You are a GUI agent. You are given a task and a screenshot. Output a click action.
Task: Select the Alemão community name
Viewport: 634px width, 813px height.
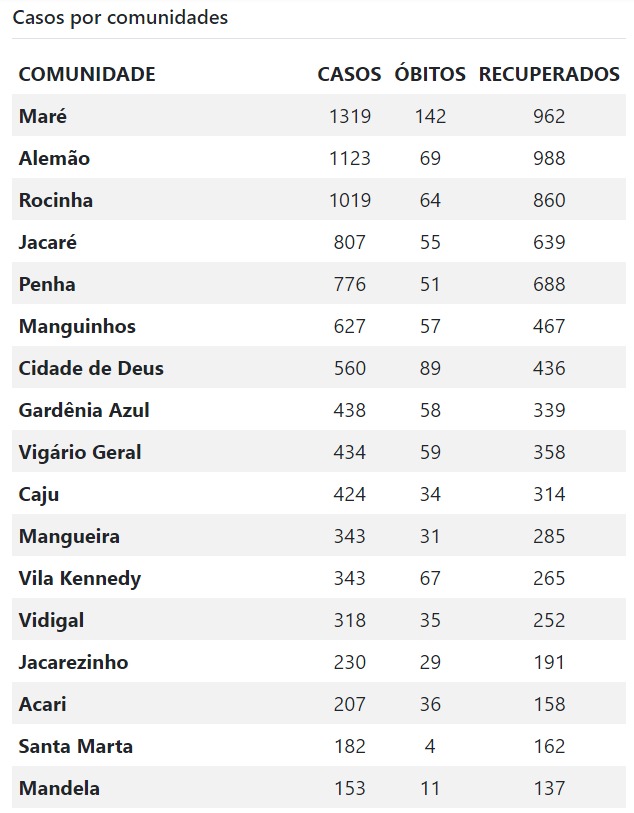click(x=54, y=158)
